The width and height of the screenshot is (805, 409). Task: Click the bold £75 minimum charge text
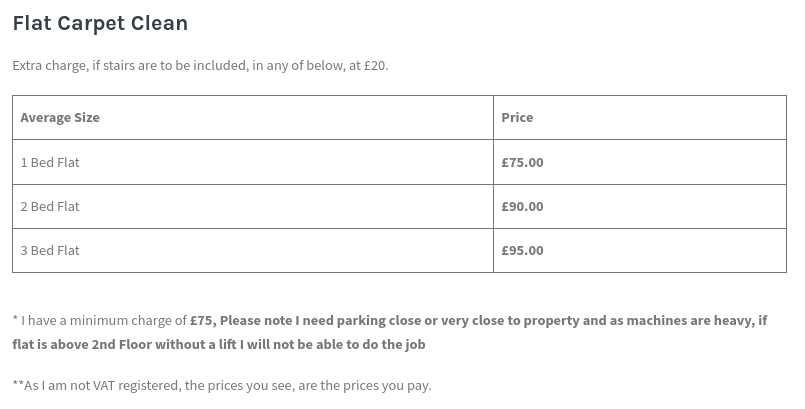[201, 321]
